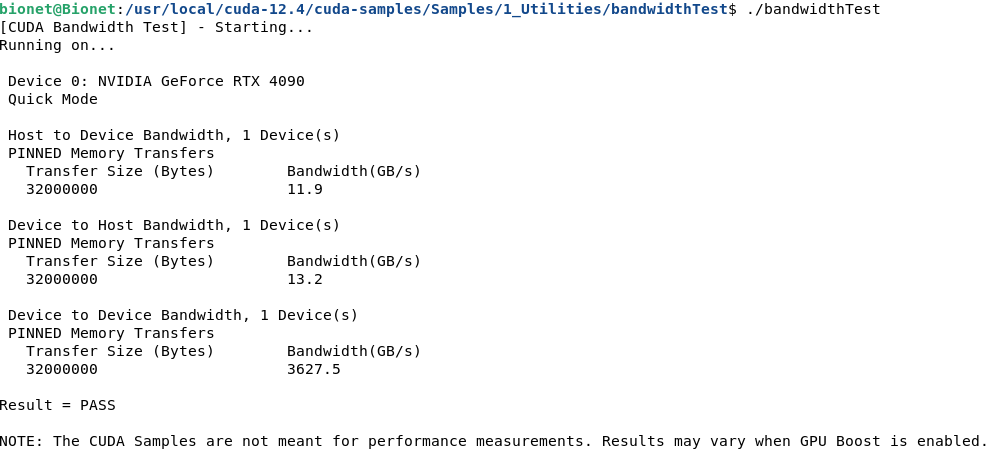This screenshot has width=986, height=452.
Task: Click the 3627.5 bandwidth value
Action: [x=314, y=369]
